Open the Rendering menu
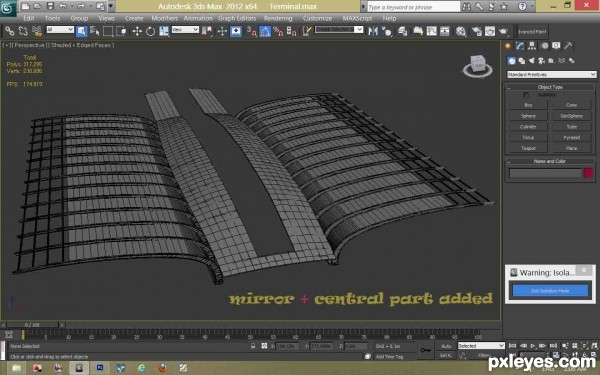 tap(278, 18)
